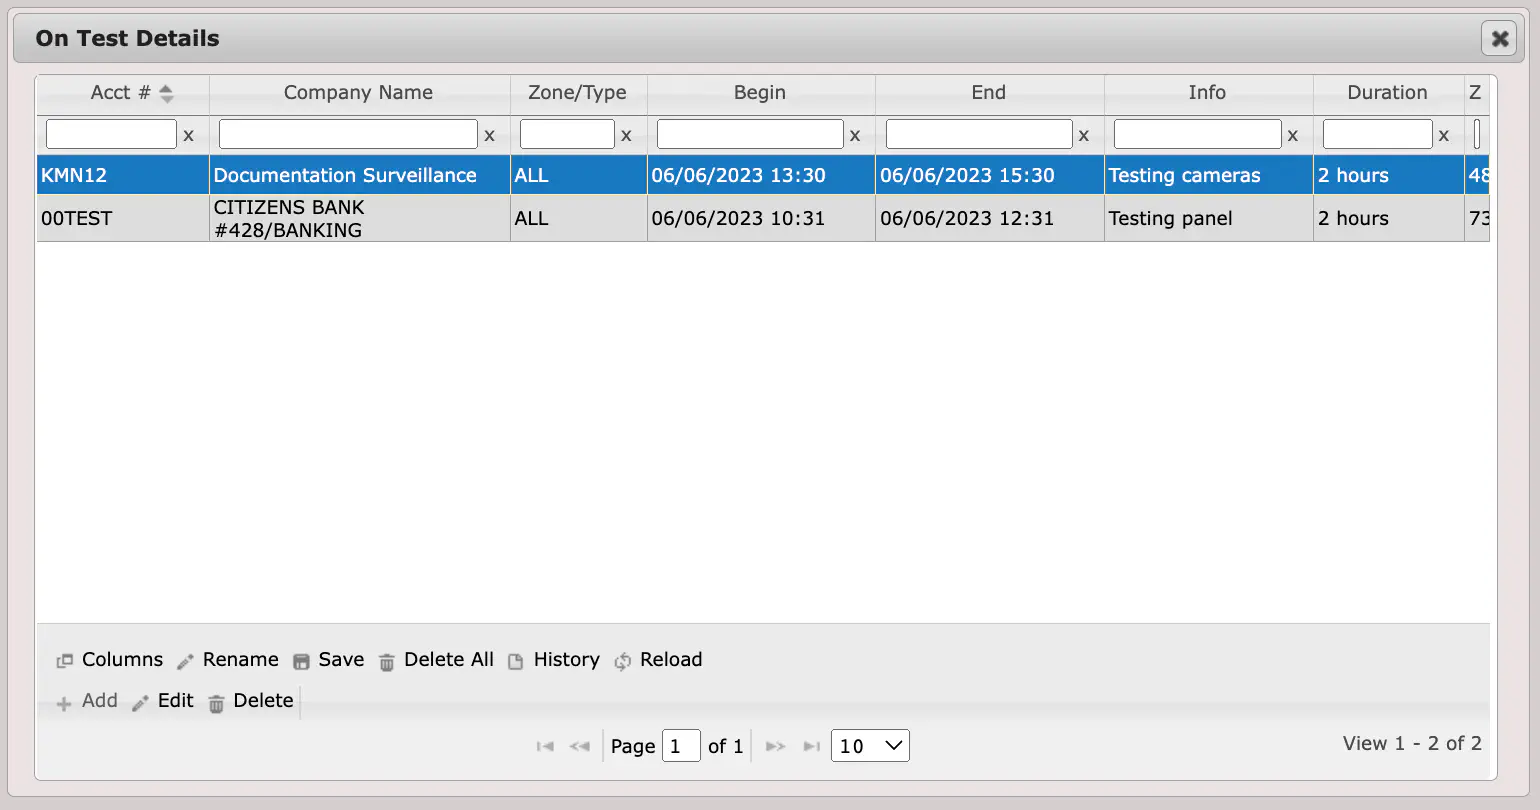1540x810 pixels.
Task: Clear the End filter with x
Action: 1083,135
